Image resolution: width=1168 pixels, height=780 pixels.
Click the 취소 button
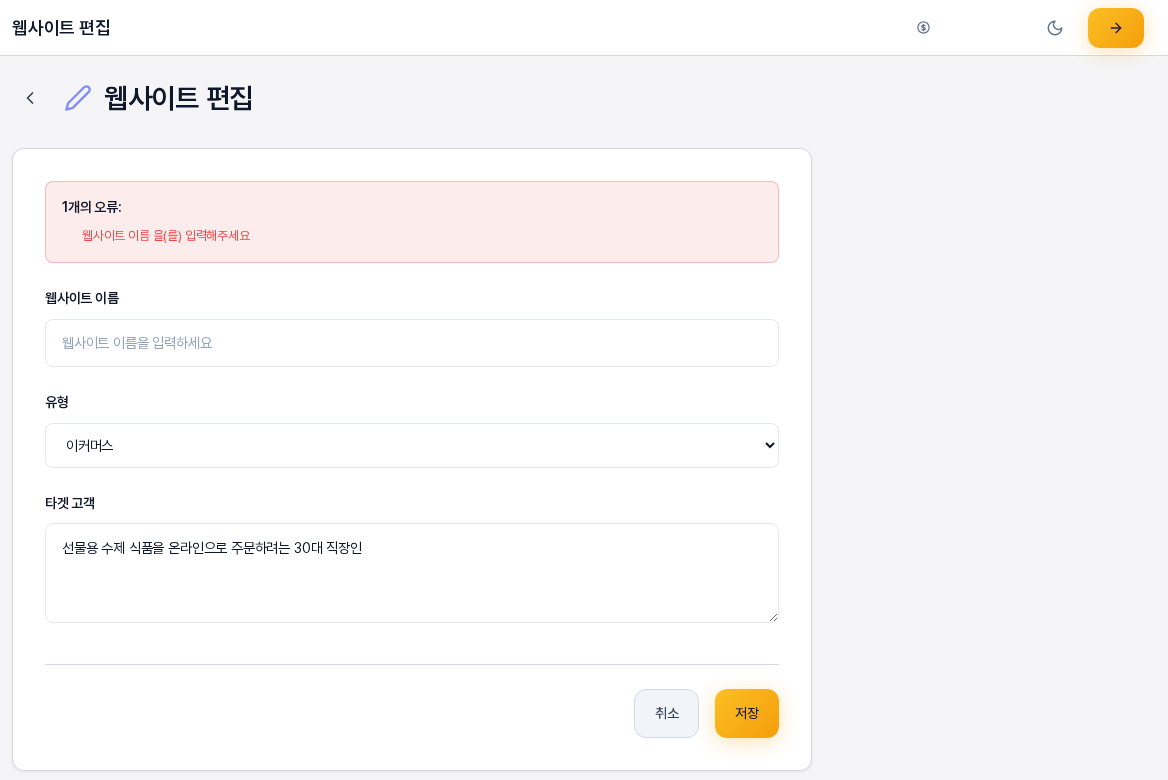[x=666, y=714]
